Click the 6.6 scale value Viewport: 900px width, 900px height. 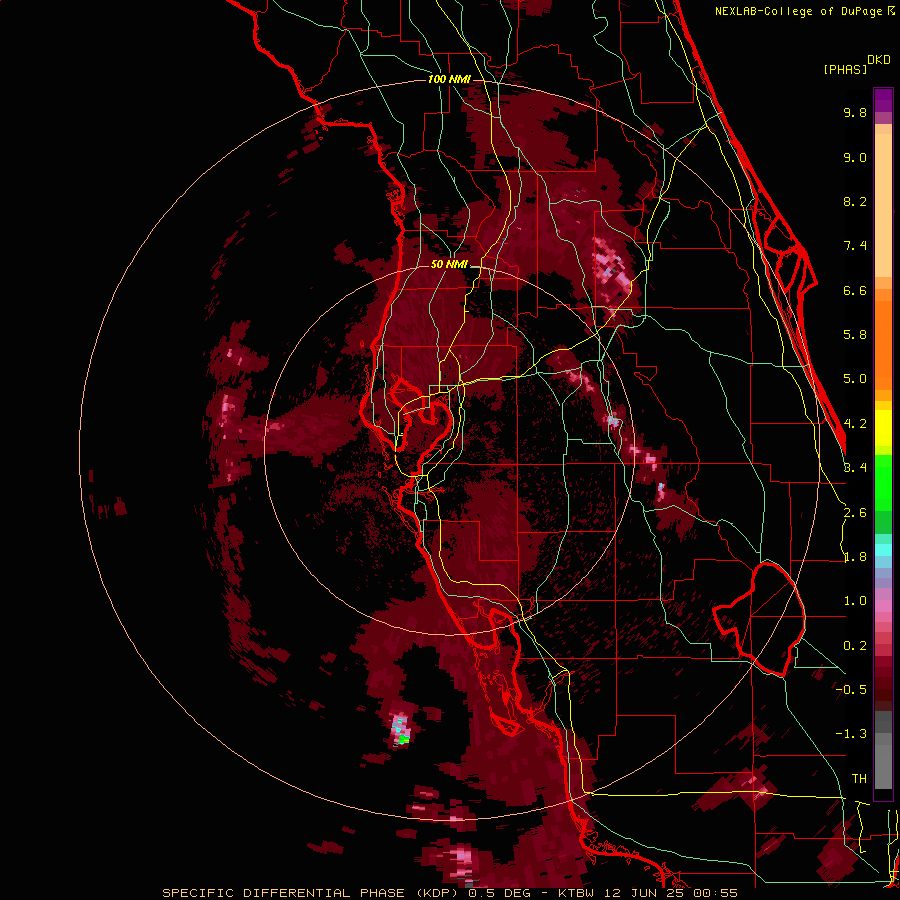click(x=855, y=291)
